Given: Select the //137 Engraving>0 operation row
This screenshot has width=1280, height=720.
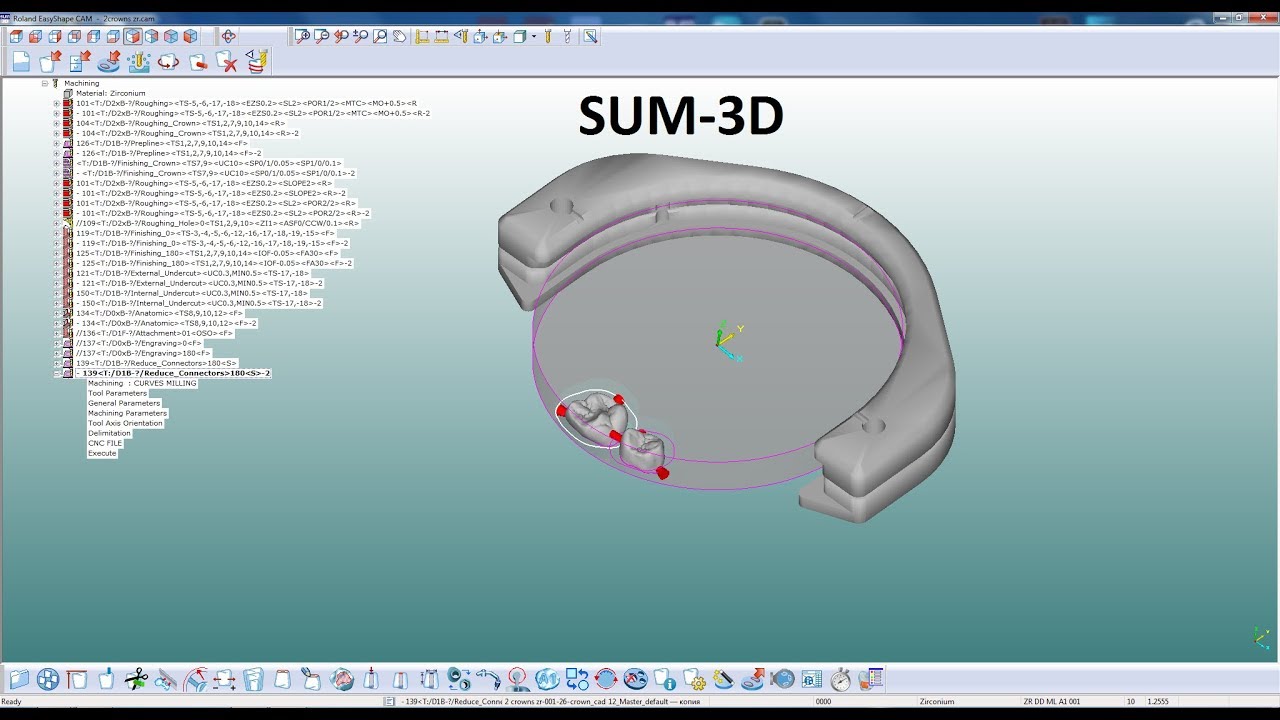Looking at the screenshot, I should 139,343.
